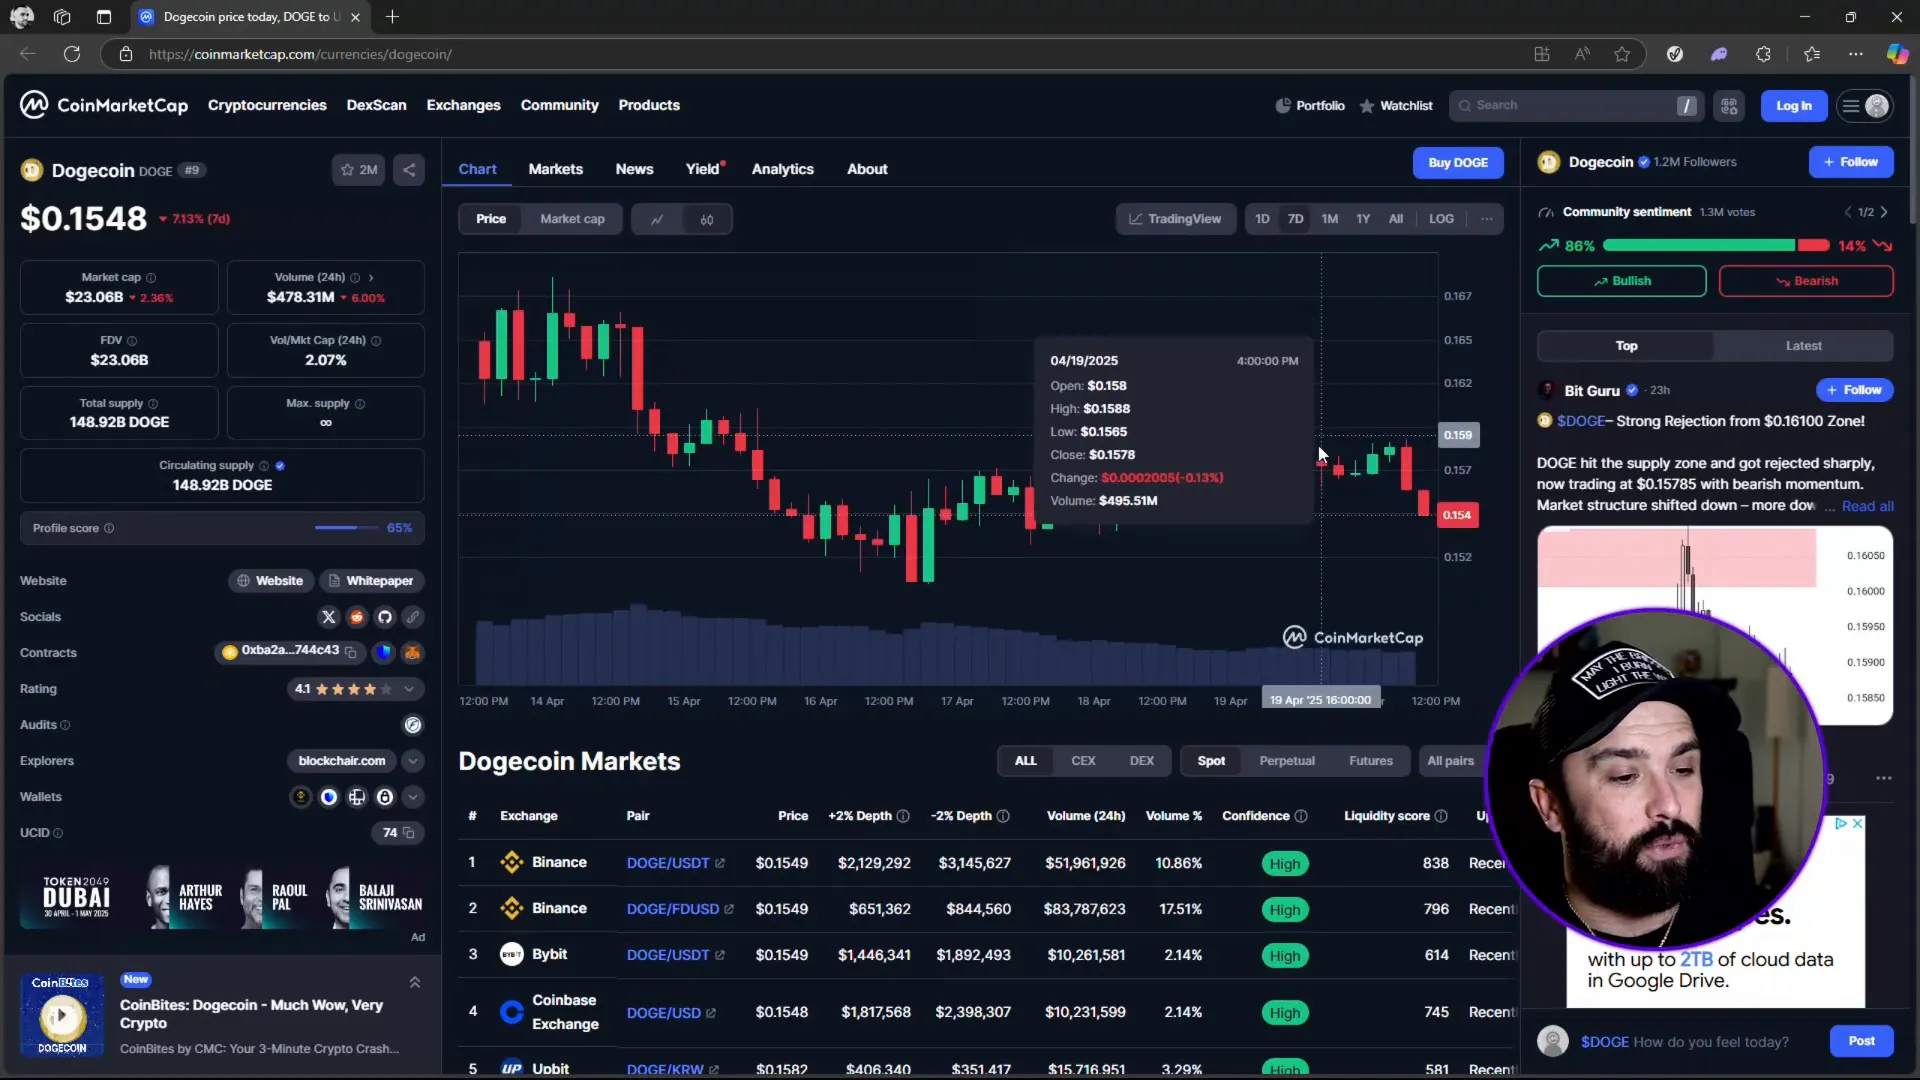Copy contract address 0xba2a...744c43

click(x=351, y=652)
